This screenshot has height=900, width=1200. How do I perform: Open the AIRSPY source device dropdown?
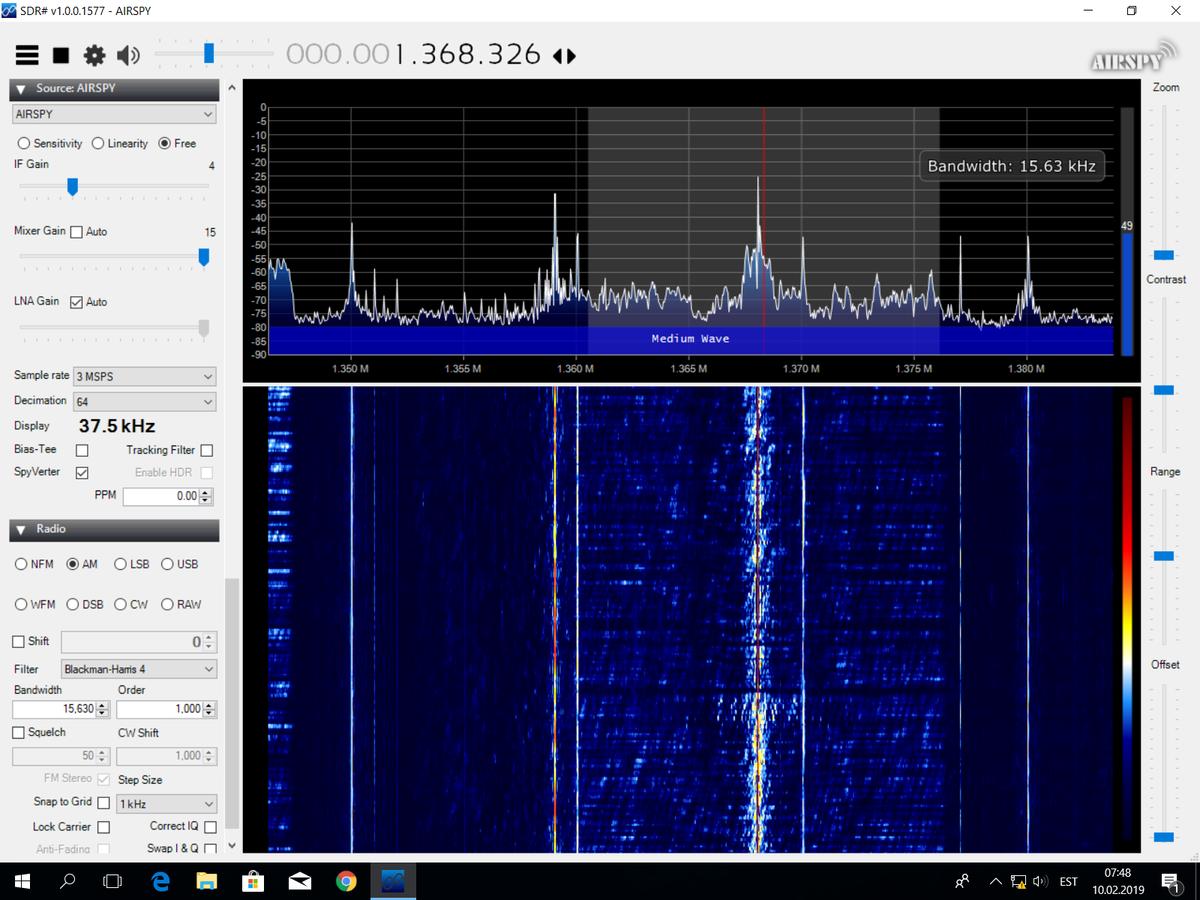coord(114,114)
